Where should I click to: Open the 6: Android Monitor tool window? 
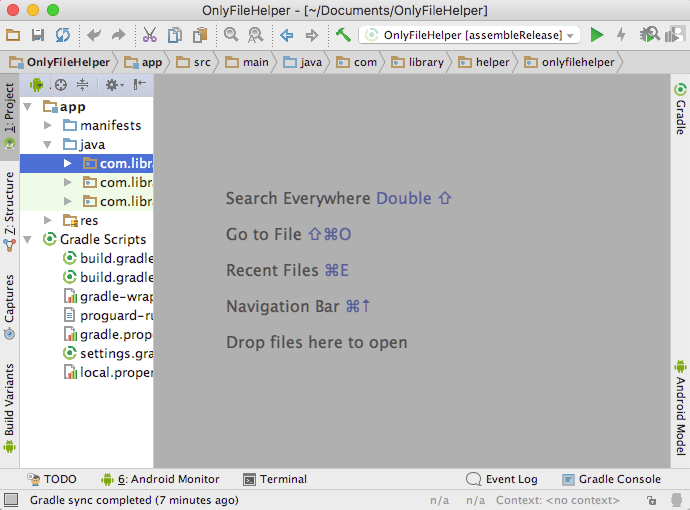coord(160,479)
